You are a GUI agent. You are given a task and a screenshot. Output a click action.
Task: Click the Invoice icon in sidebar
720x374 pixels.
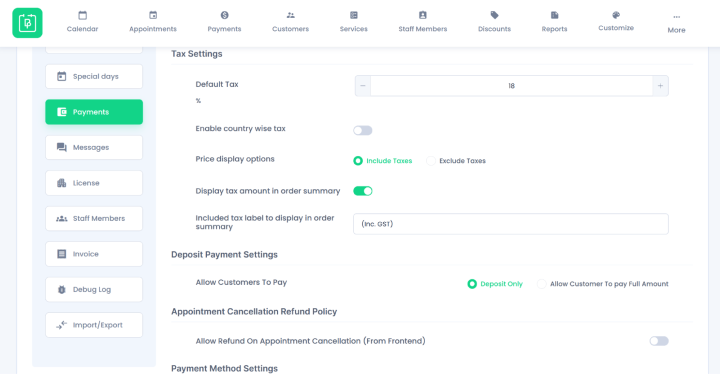[62, 254]
